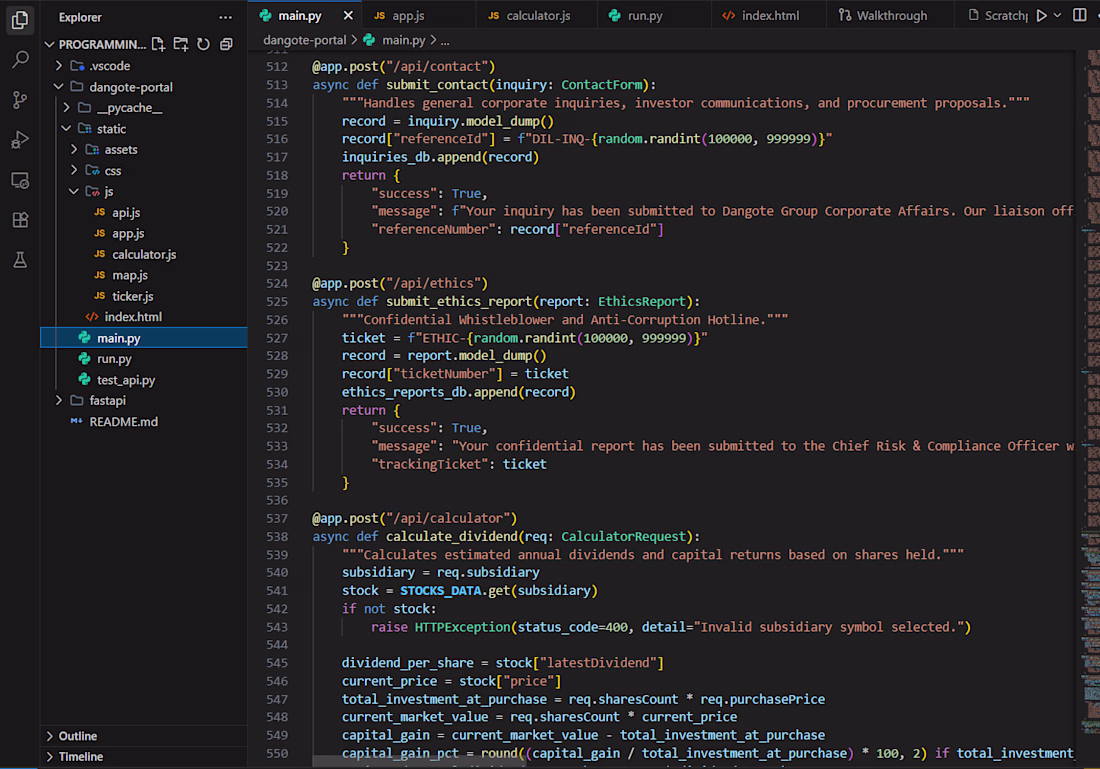Open run dropdown arrow beside play button
1100x769 pixels.
[x=1057, y=15]
